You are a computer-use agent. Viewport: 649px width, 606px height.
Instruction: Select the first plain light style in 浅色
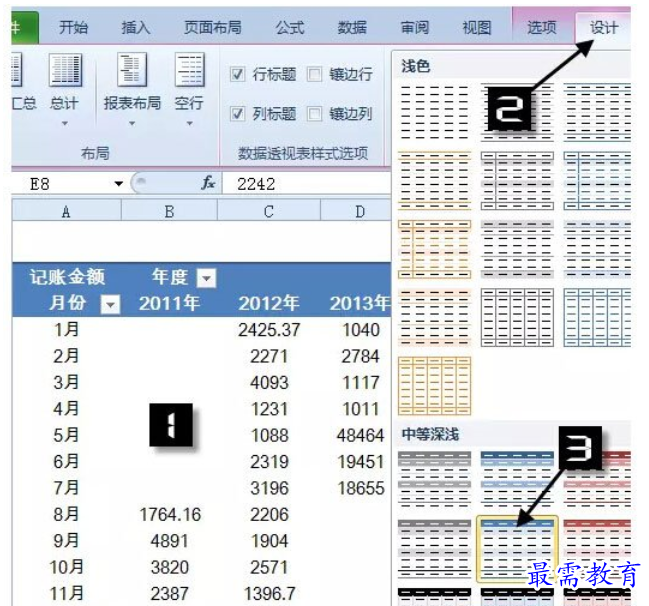[x=435, y=112]
